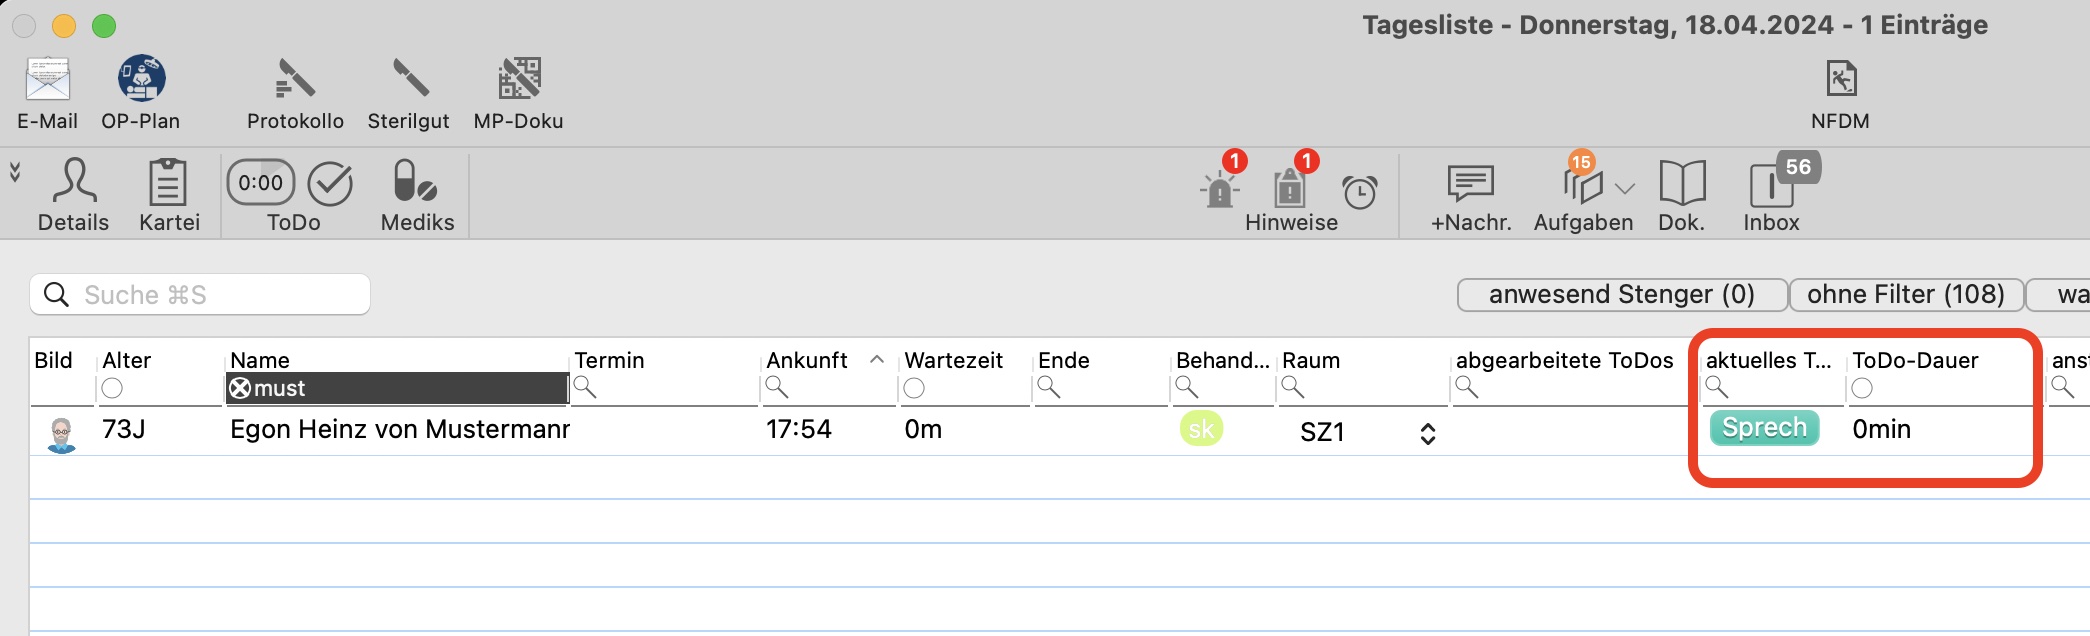Select the 'anwesend Stenger (0)' tab
The width and height of the screenshot is (2090, 636).
(x=1621, y=295)
